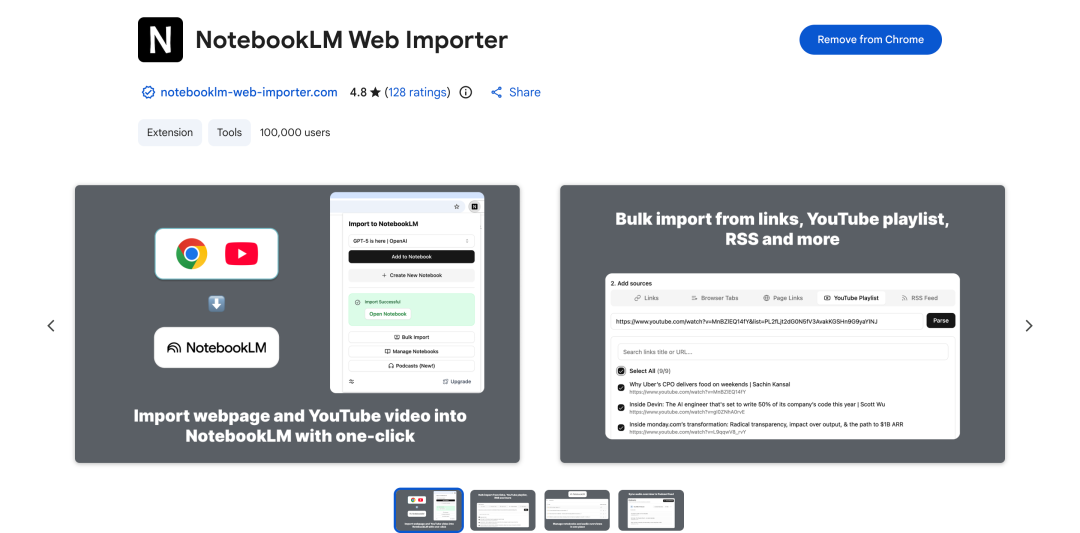The height and width of the screenshot is (533, 1080).
Task: Click Upgrade in the popup screenshot
Action: pyautogui.click(x=457, y=382)
